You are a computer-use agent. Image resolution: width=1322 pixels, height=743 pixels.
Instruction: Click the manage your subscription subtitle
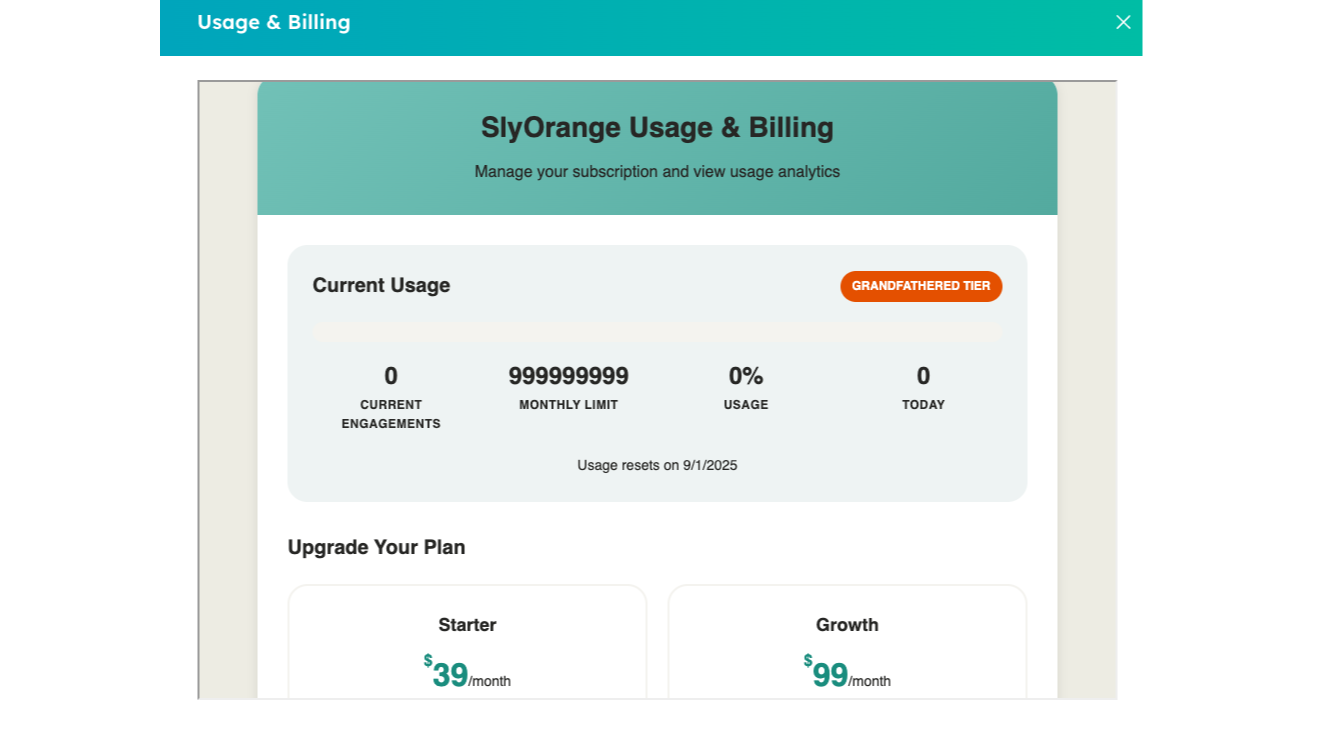click(657, 172)
